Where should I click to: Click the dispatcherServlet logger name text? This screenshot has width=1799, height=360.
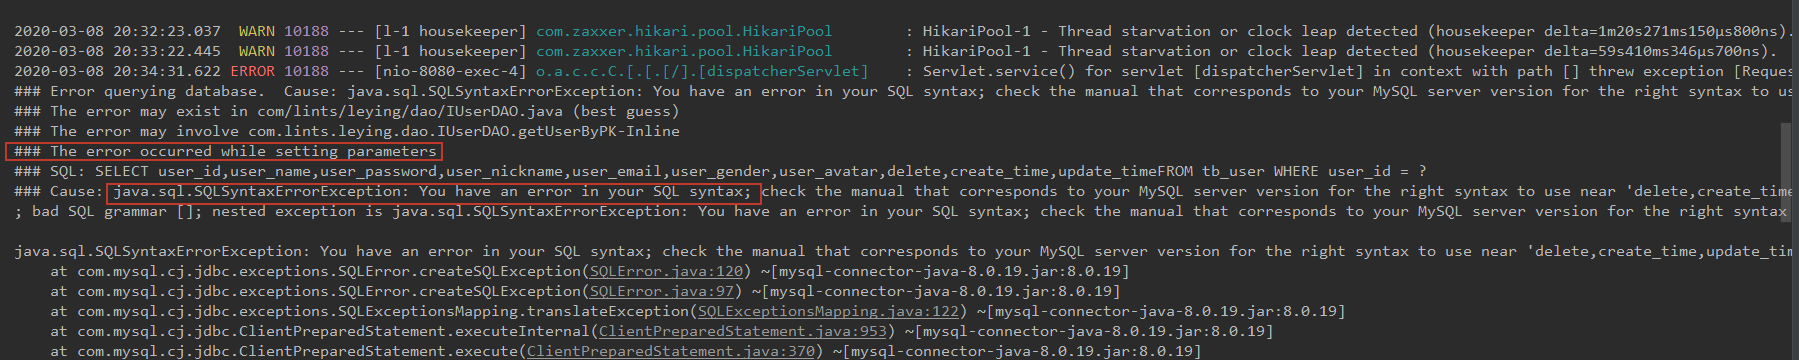pos(702,71)
